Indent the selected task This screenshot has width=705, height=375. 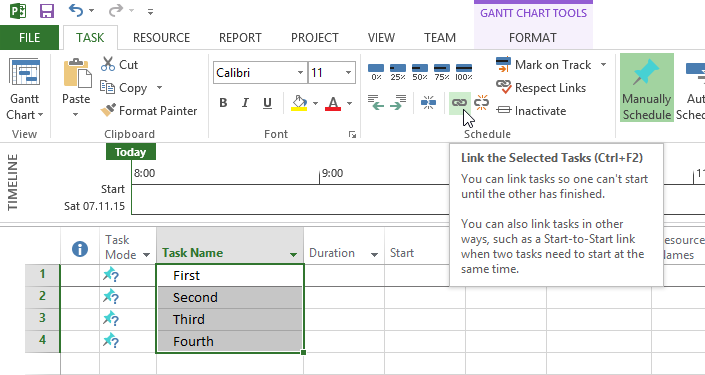point(397,103)
